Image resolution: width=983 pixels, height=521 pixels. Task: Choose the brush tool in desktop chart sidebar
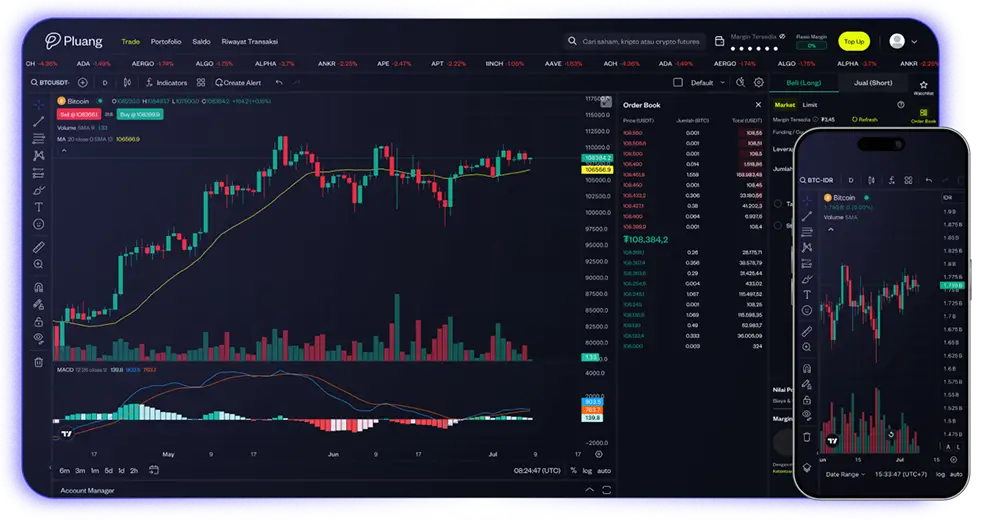[39, 190]
